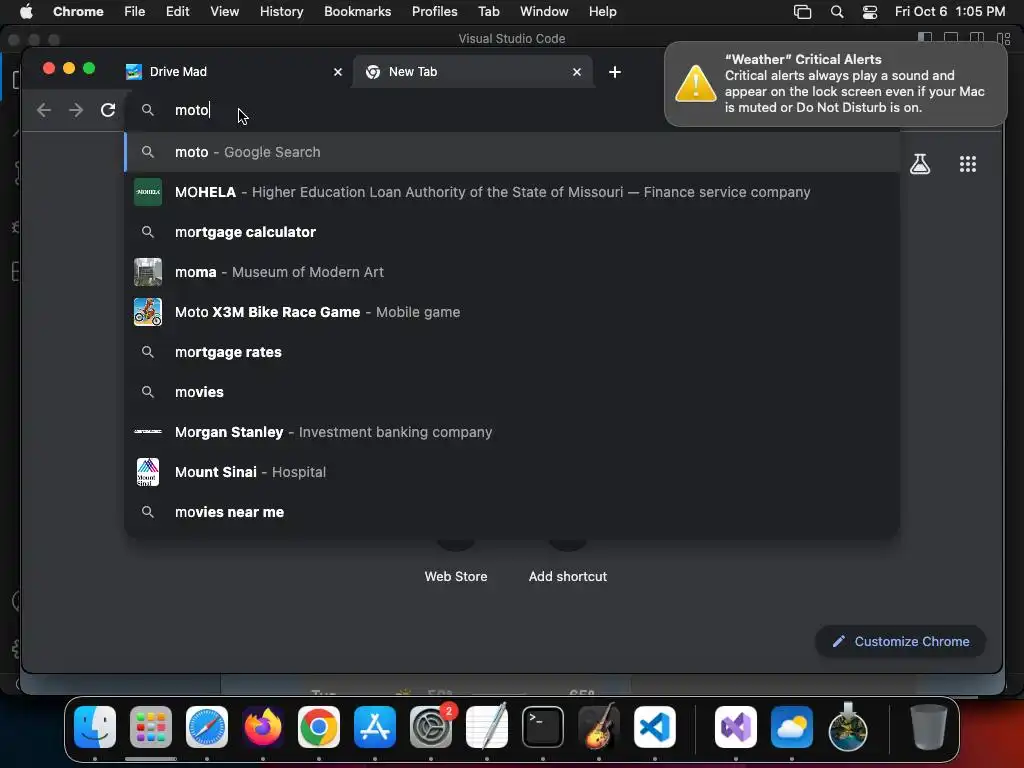Open the Profiles menu
The height and width of the screenshot is (768, 1024).
434,11
